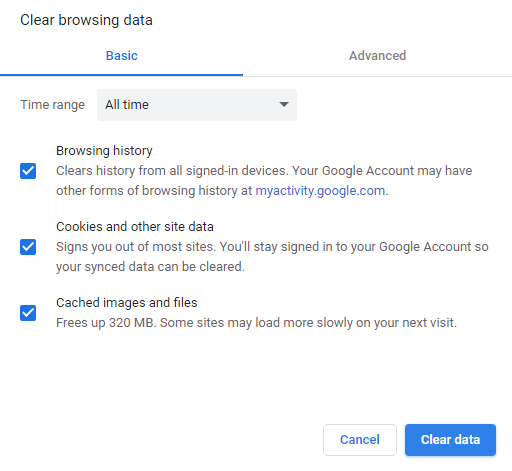Screen dimensions: 512x471
Task: Confirm with the Clear data button
Action: coord(450,440)
